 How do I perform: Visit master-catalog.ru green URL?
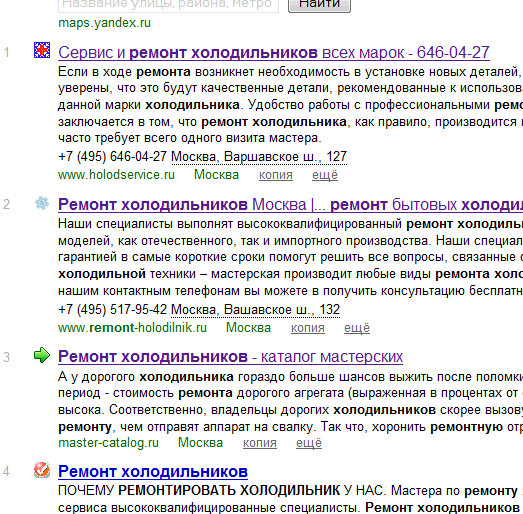pos(108,443)
